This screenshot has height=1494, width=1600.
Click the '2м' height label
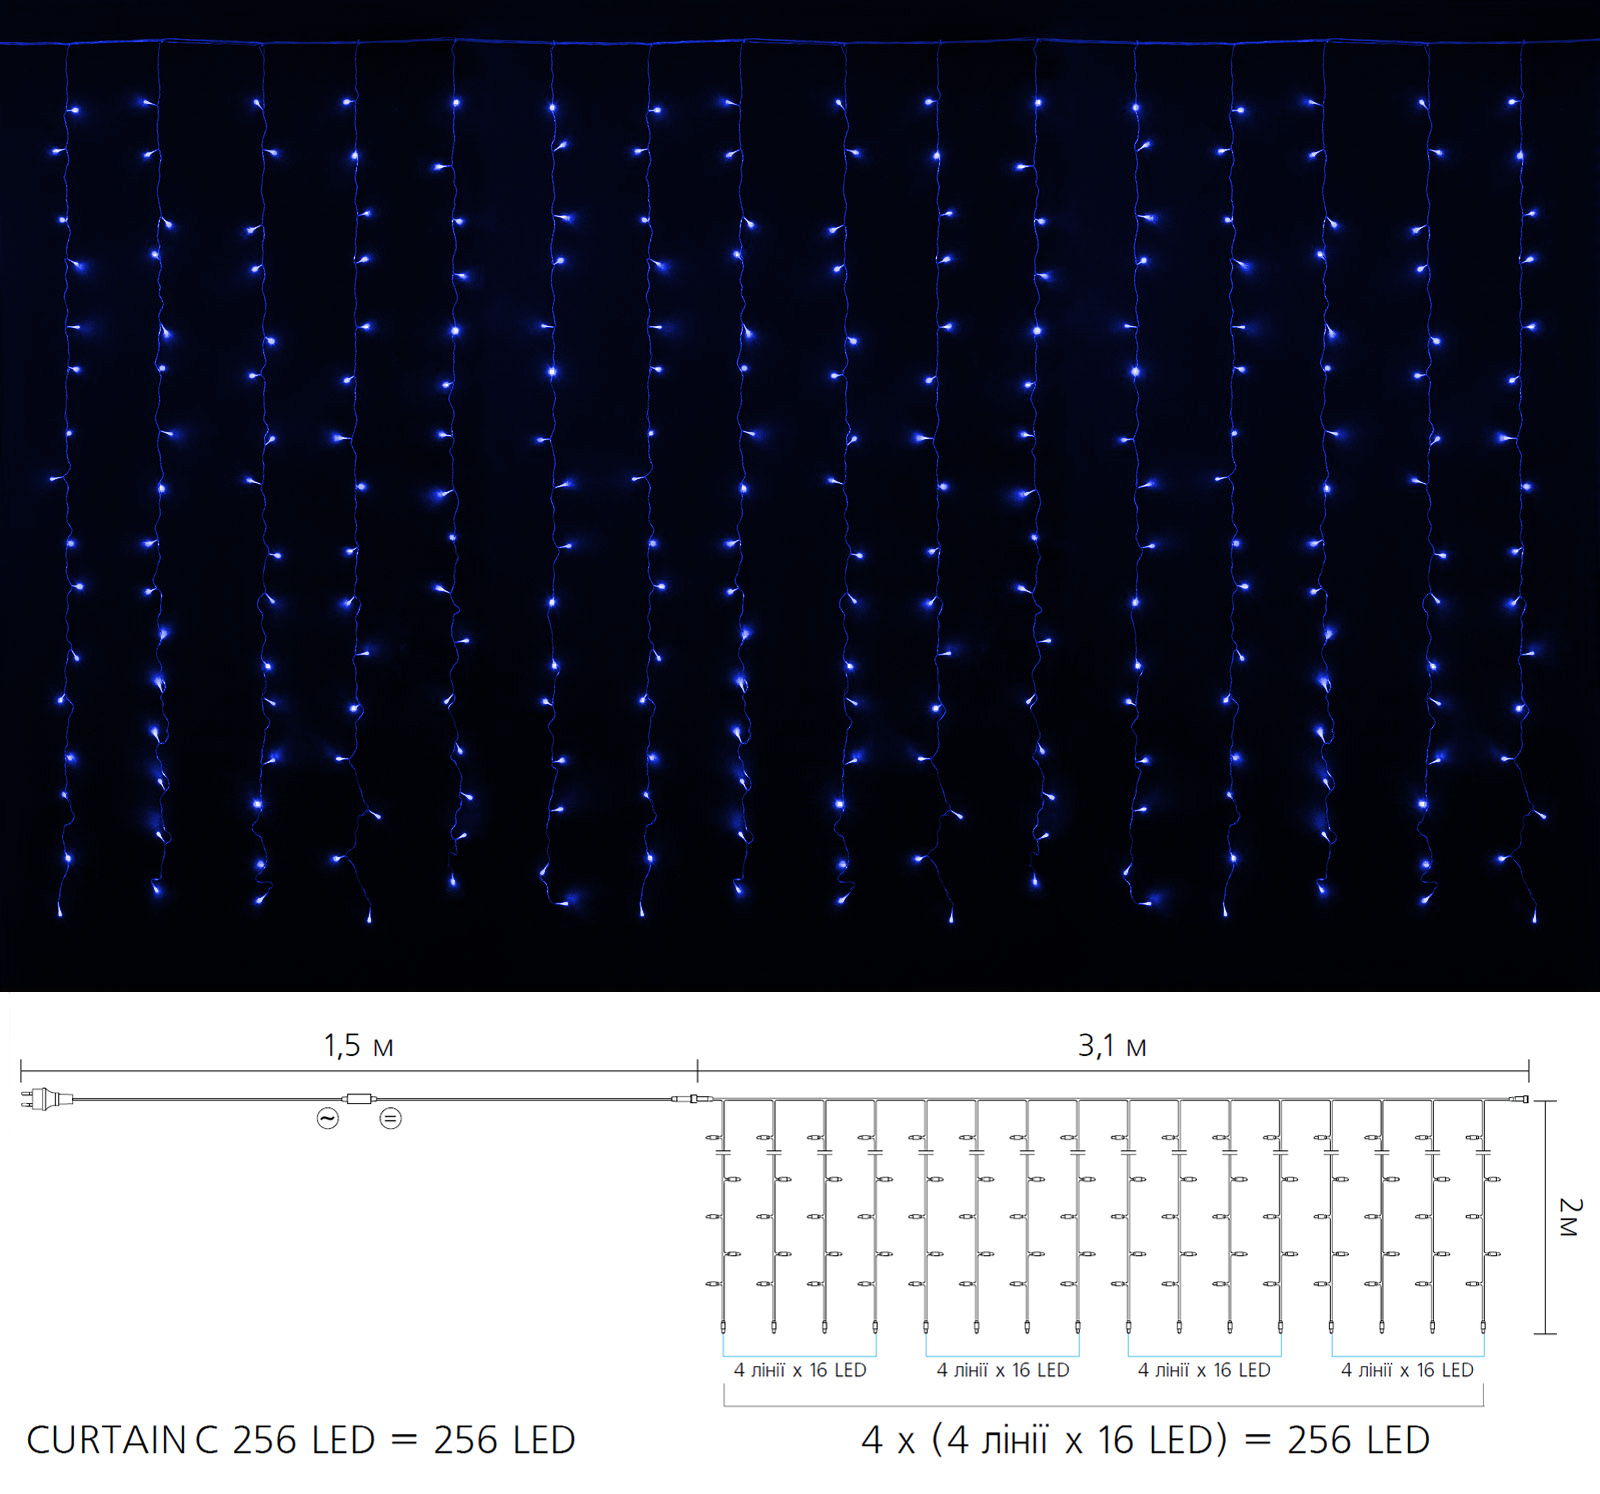pyautogui.click(x=1570, y=1217)
